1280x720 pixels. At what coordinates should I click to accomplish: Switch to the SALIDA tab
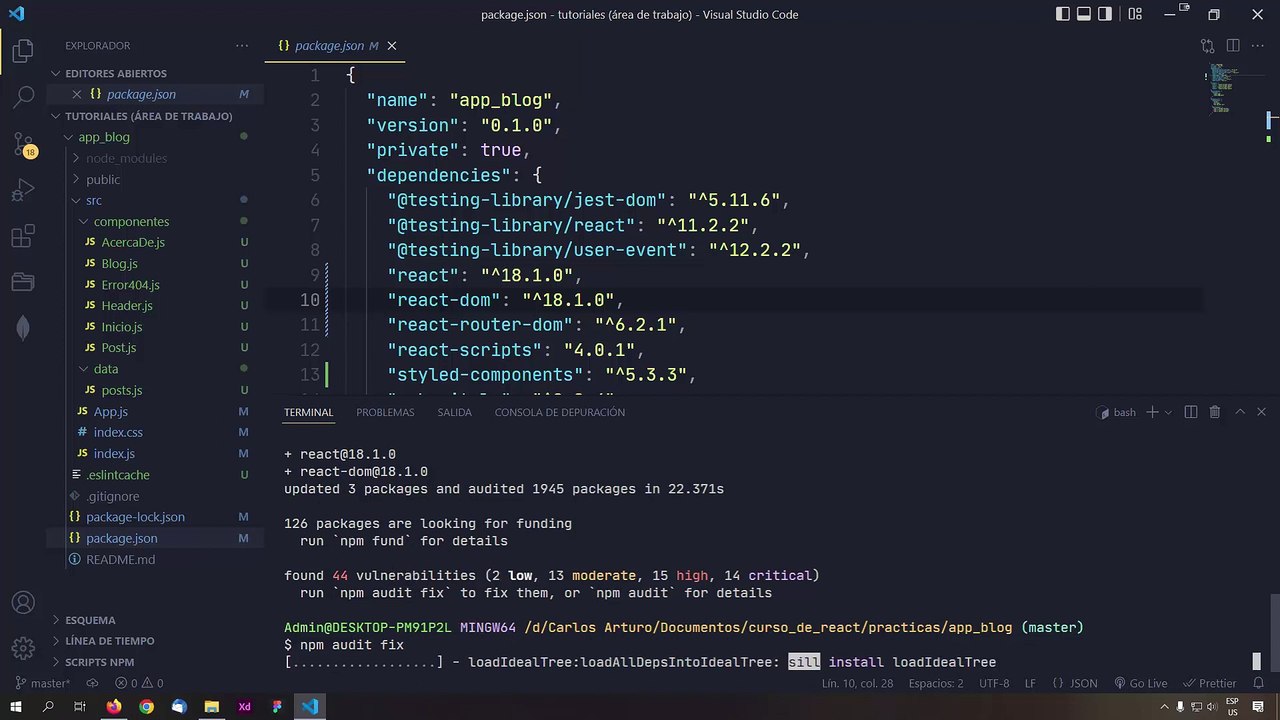[x=454, y=412]
